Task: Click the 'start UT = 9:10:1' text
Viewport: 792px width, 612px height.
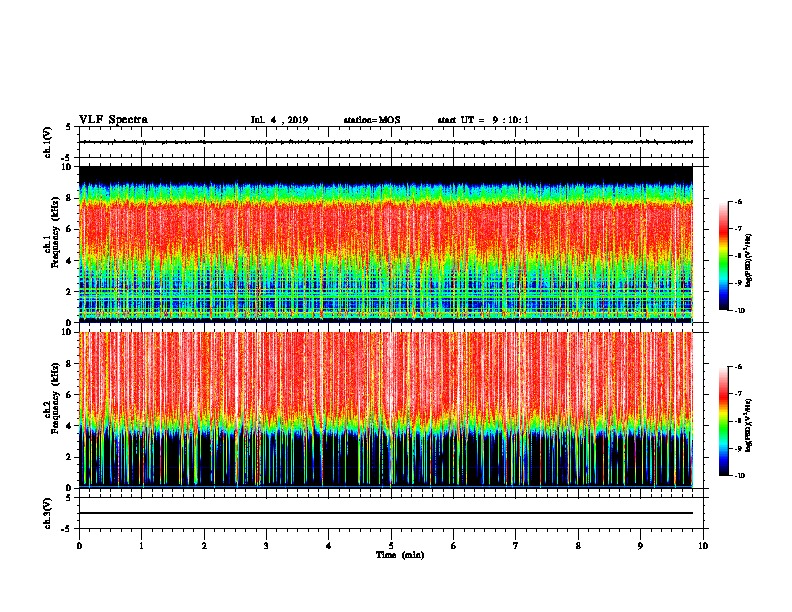Action: 483,120
